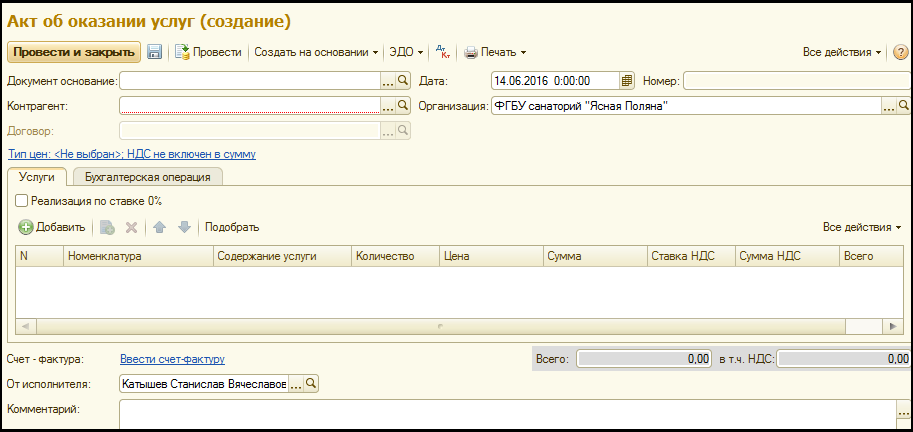
Task: Click the Дт/Кт postings icon
Action: [x=443, y=52]
